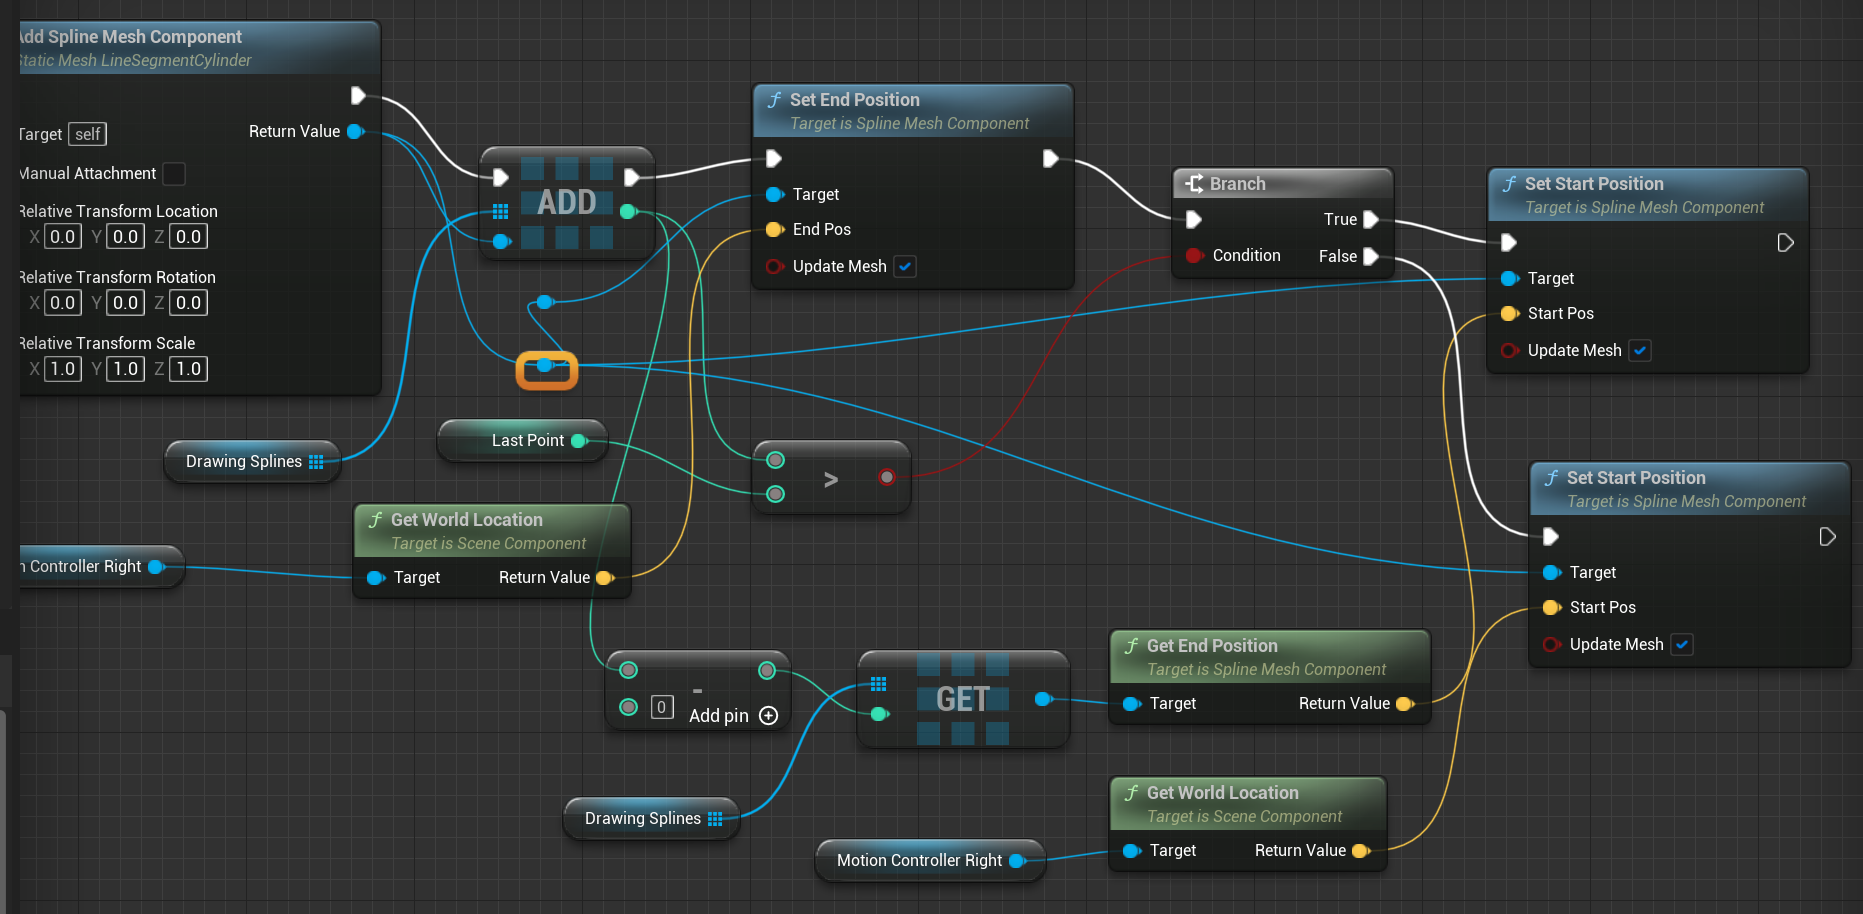Viewport: 1863px width, 914px height.
Task: Click the 'self' Target value box
Action: 88,134
